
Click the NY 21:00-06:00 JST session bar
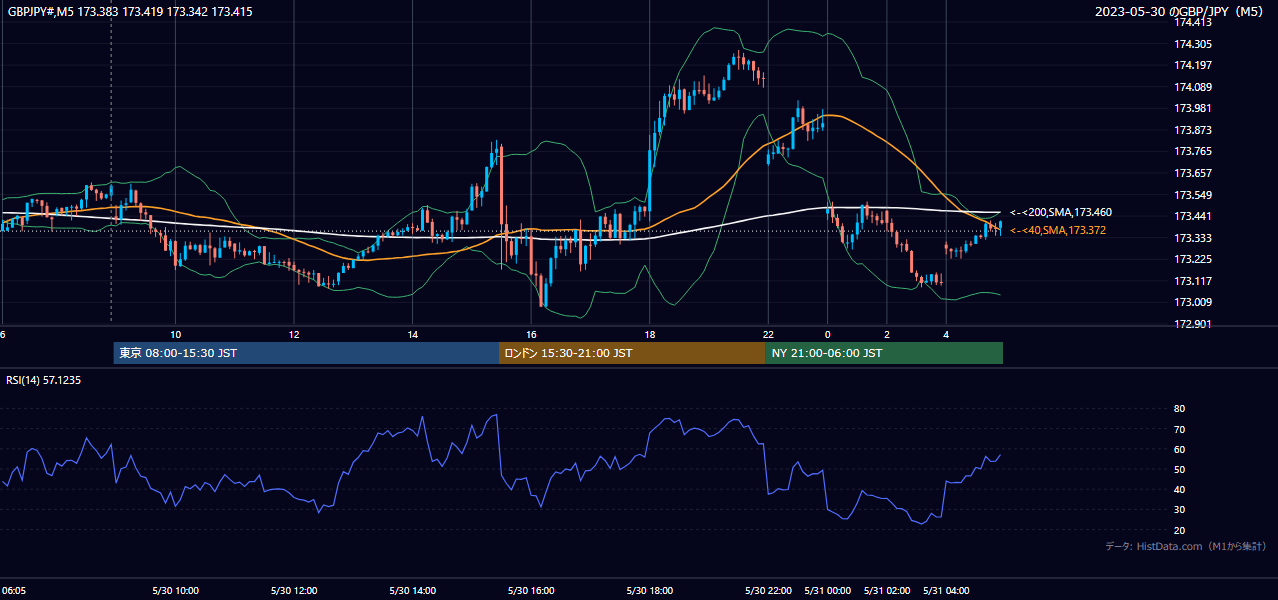point(884,353)
